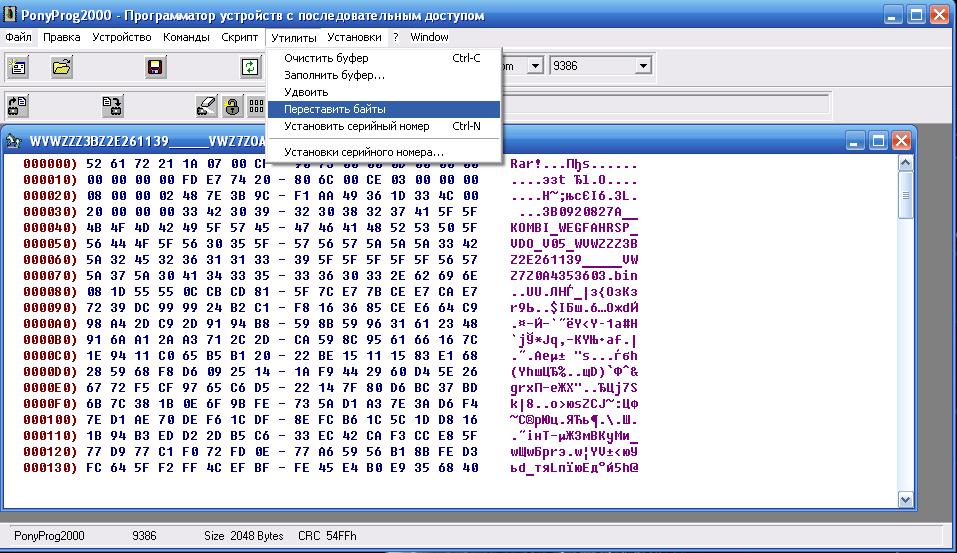Open the Команды menu
The width and height of the screenshot is (957, 553).
186,37
